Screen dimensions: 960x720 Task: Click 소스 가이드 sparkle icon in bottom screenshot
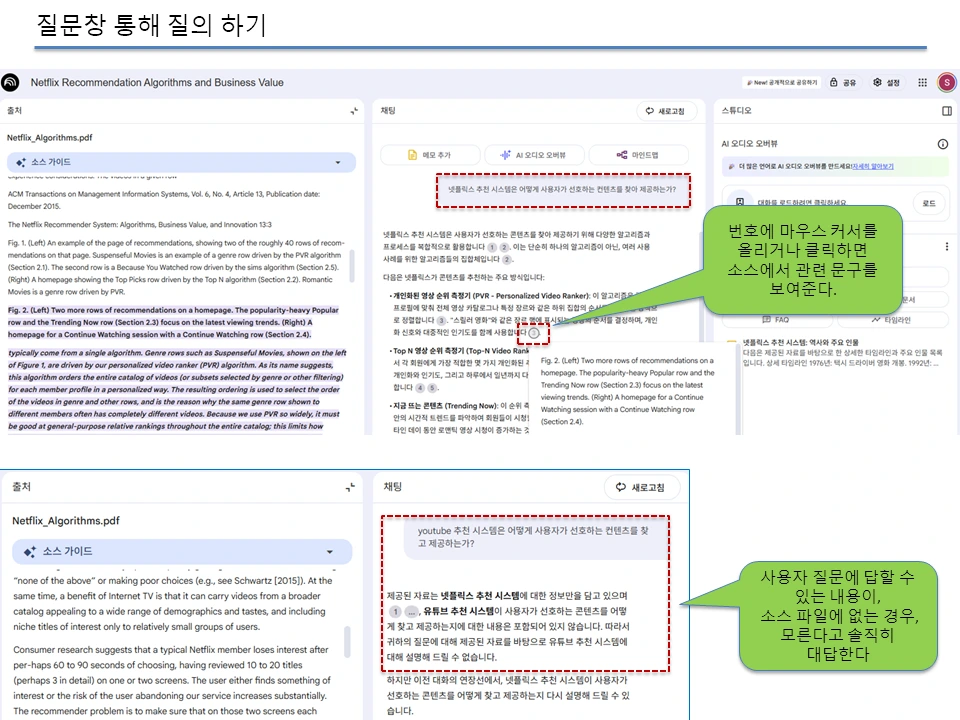tap(29, 552)
